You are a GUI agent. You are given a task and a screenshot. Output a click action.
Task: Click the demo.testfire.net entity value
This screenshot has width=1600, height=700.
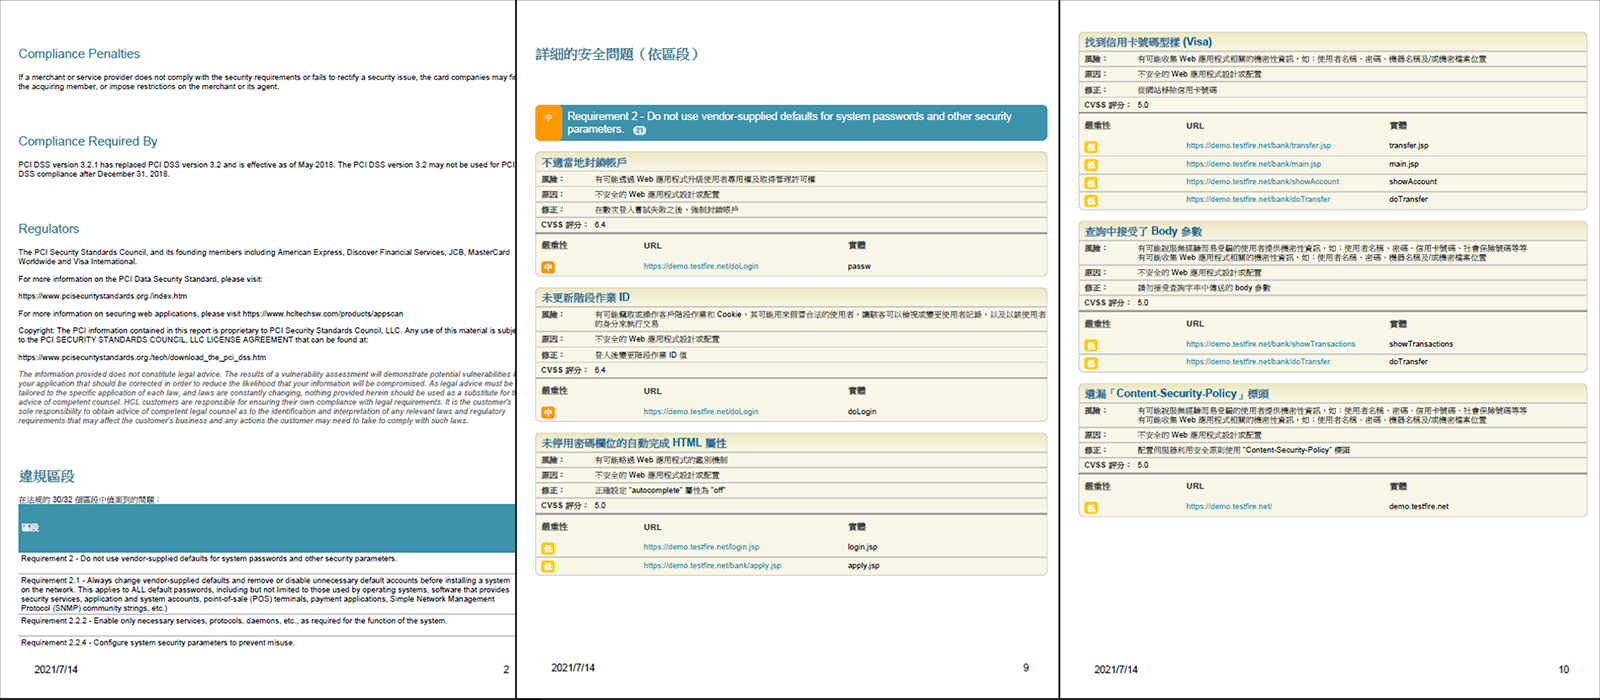click(x=1418, y=506)
